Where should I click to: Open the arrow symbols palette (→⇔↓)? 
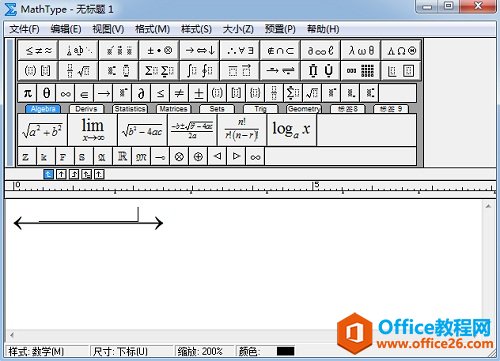tap(200, 50)
